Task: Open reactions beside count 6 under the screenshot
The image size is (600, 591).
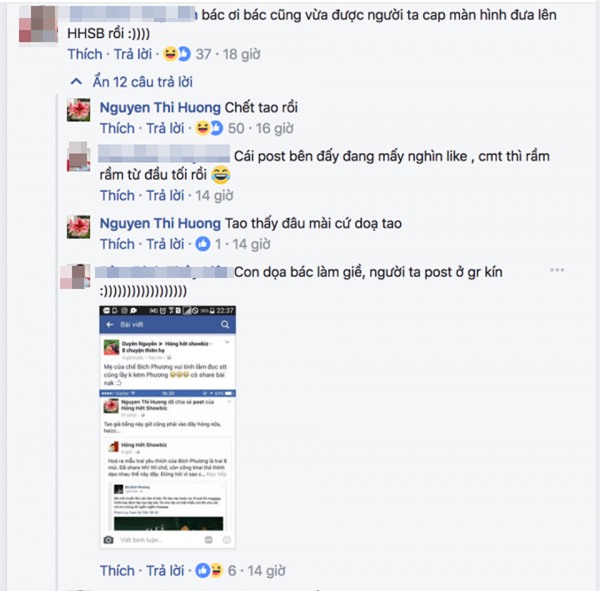Action: [x=209, y=570]
